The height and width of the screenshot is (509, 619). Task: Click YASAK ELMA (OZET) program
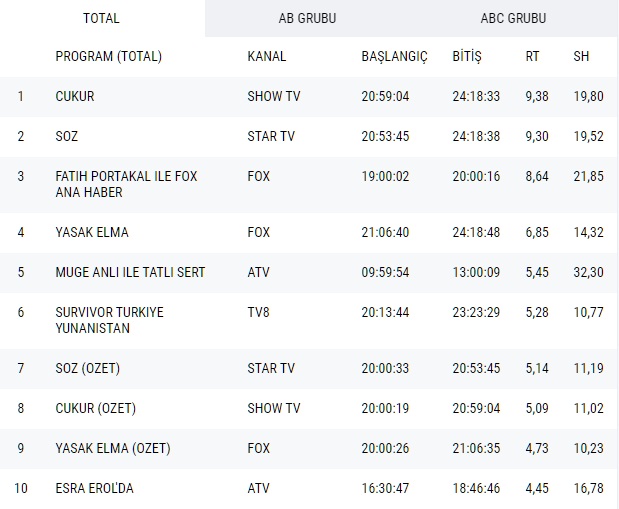coord(112,448)
